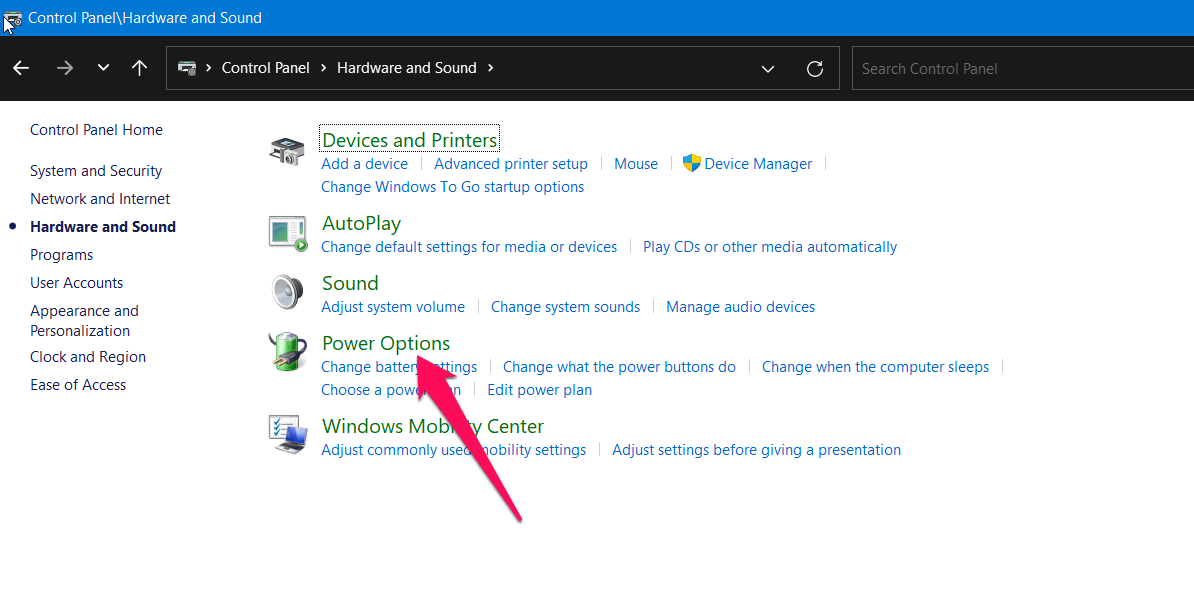Expand the chevron before Control Panel breadcrumb
Image resolution: width=1194 pixels, height=593 pixels.
click(x=209, y=68)
